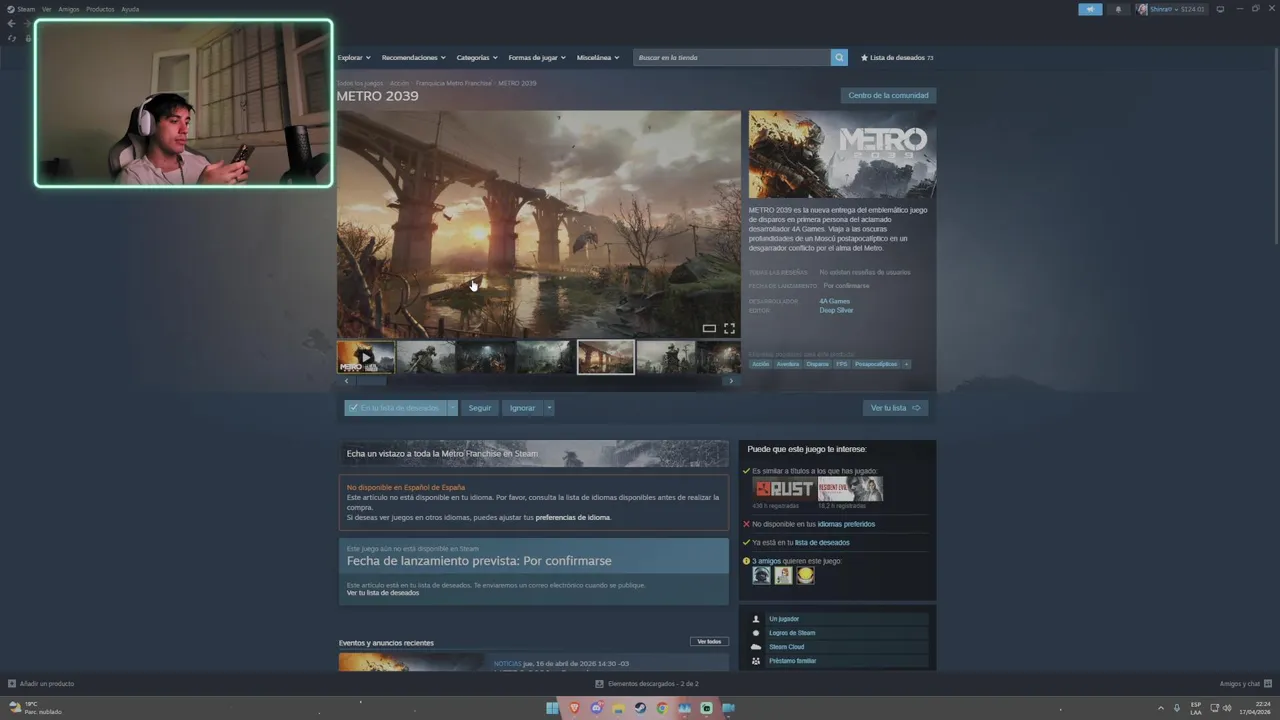Click the Ignorar button
This screenshot has height=720, width=1280.
(x=522, y=408)
